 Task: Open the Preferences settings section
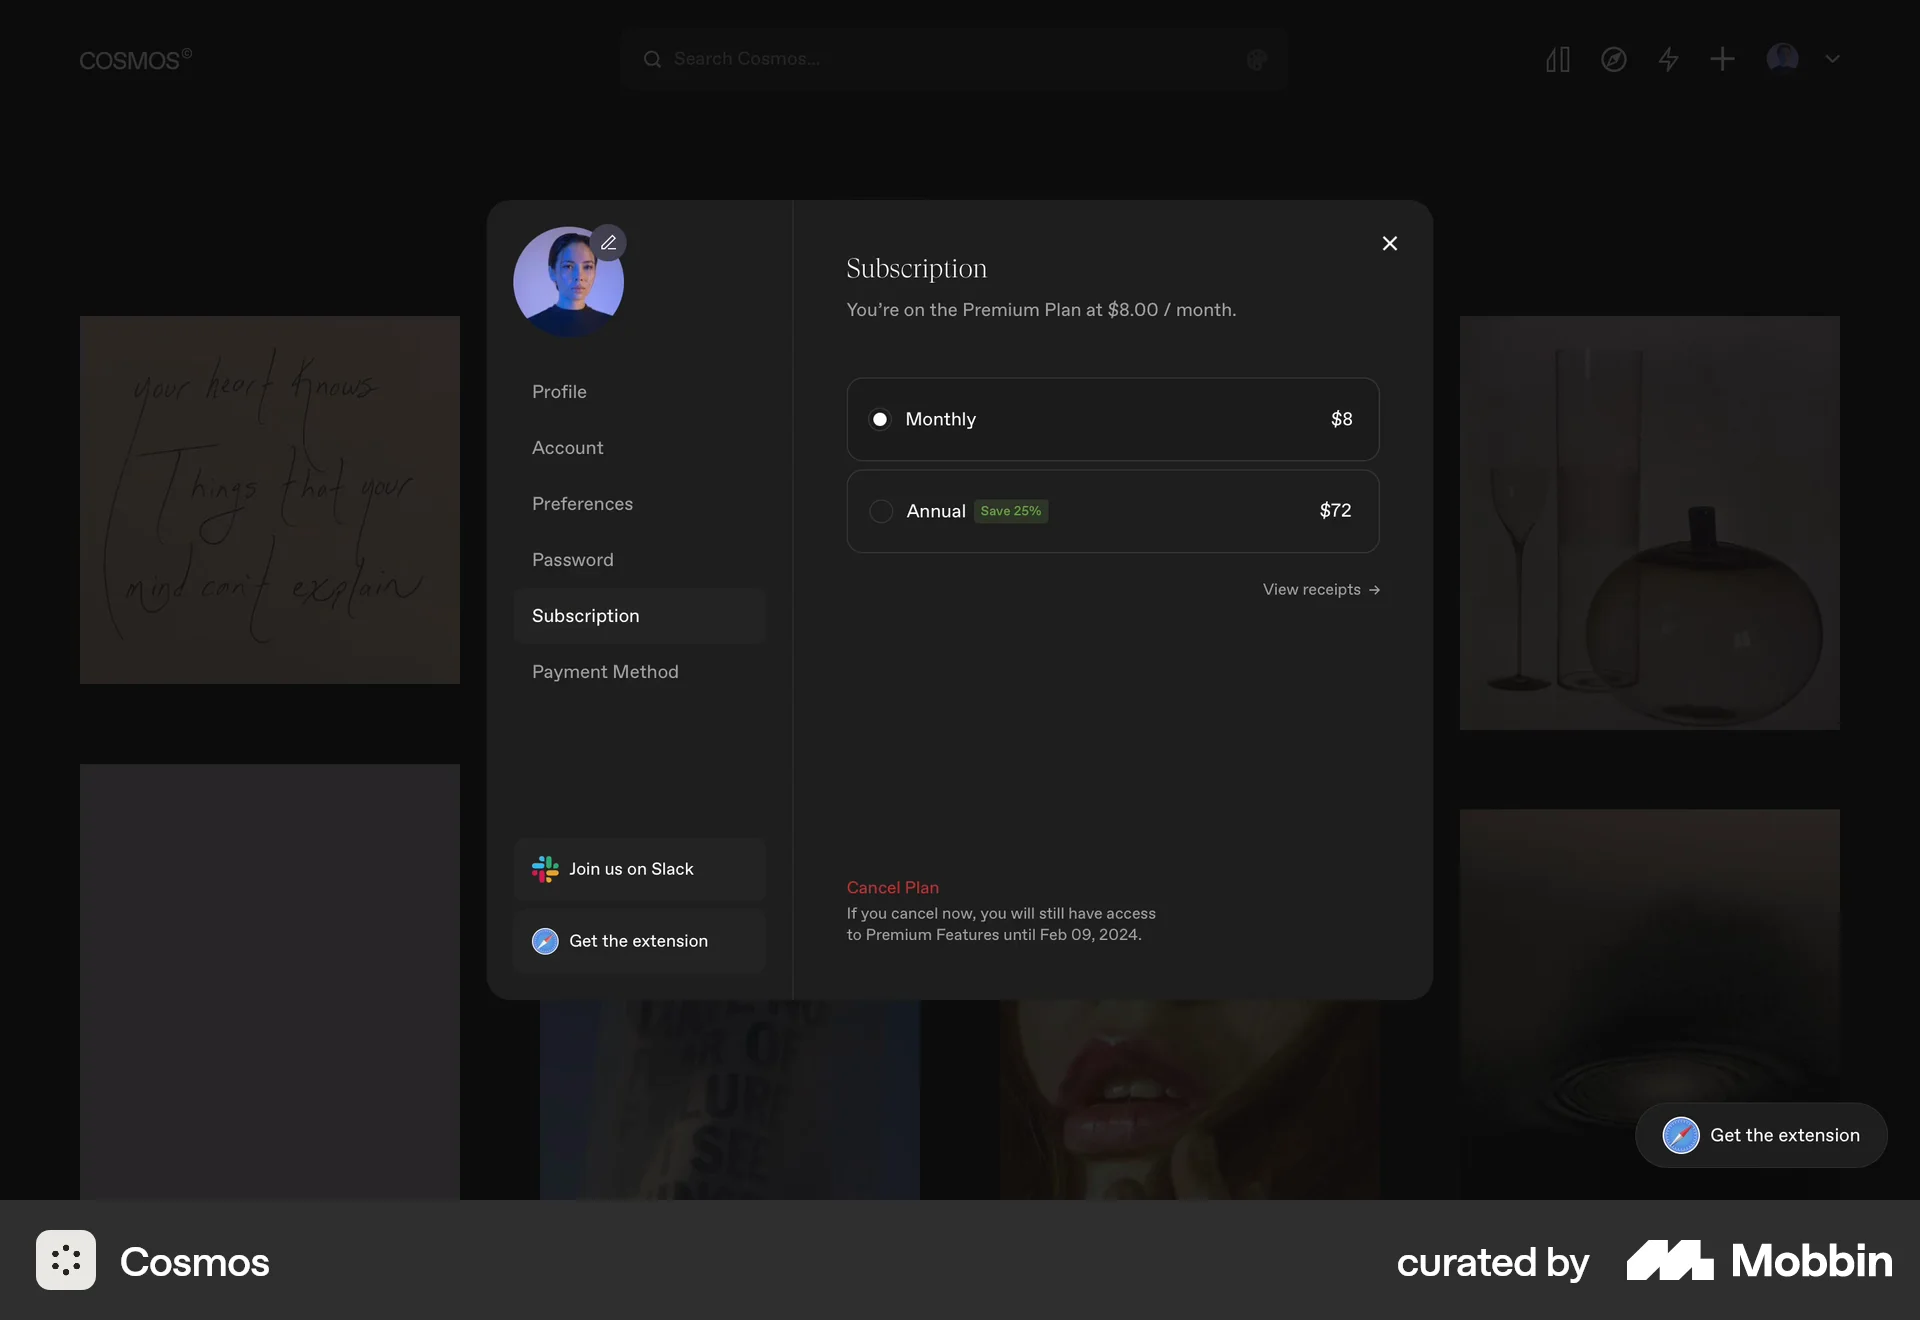(x=583, y=504)
